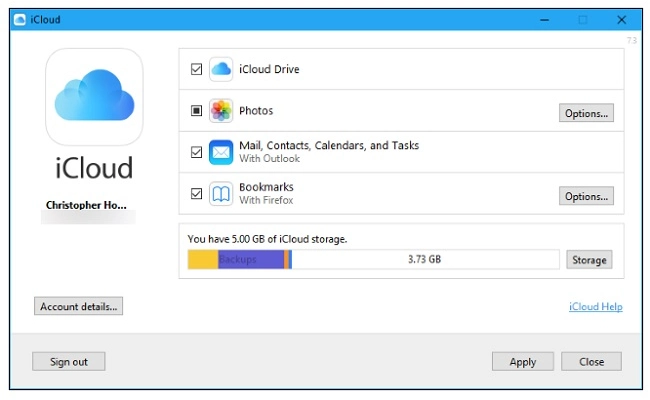Click the Bookmarks book icon
Image resolution: width=650 pixels, height=400 pixels.
221,195
